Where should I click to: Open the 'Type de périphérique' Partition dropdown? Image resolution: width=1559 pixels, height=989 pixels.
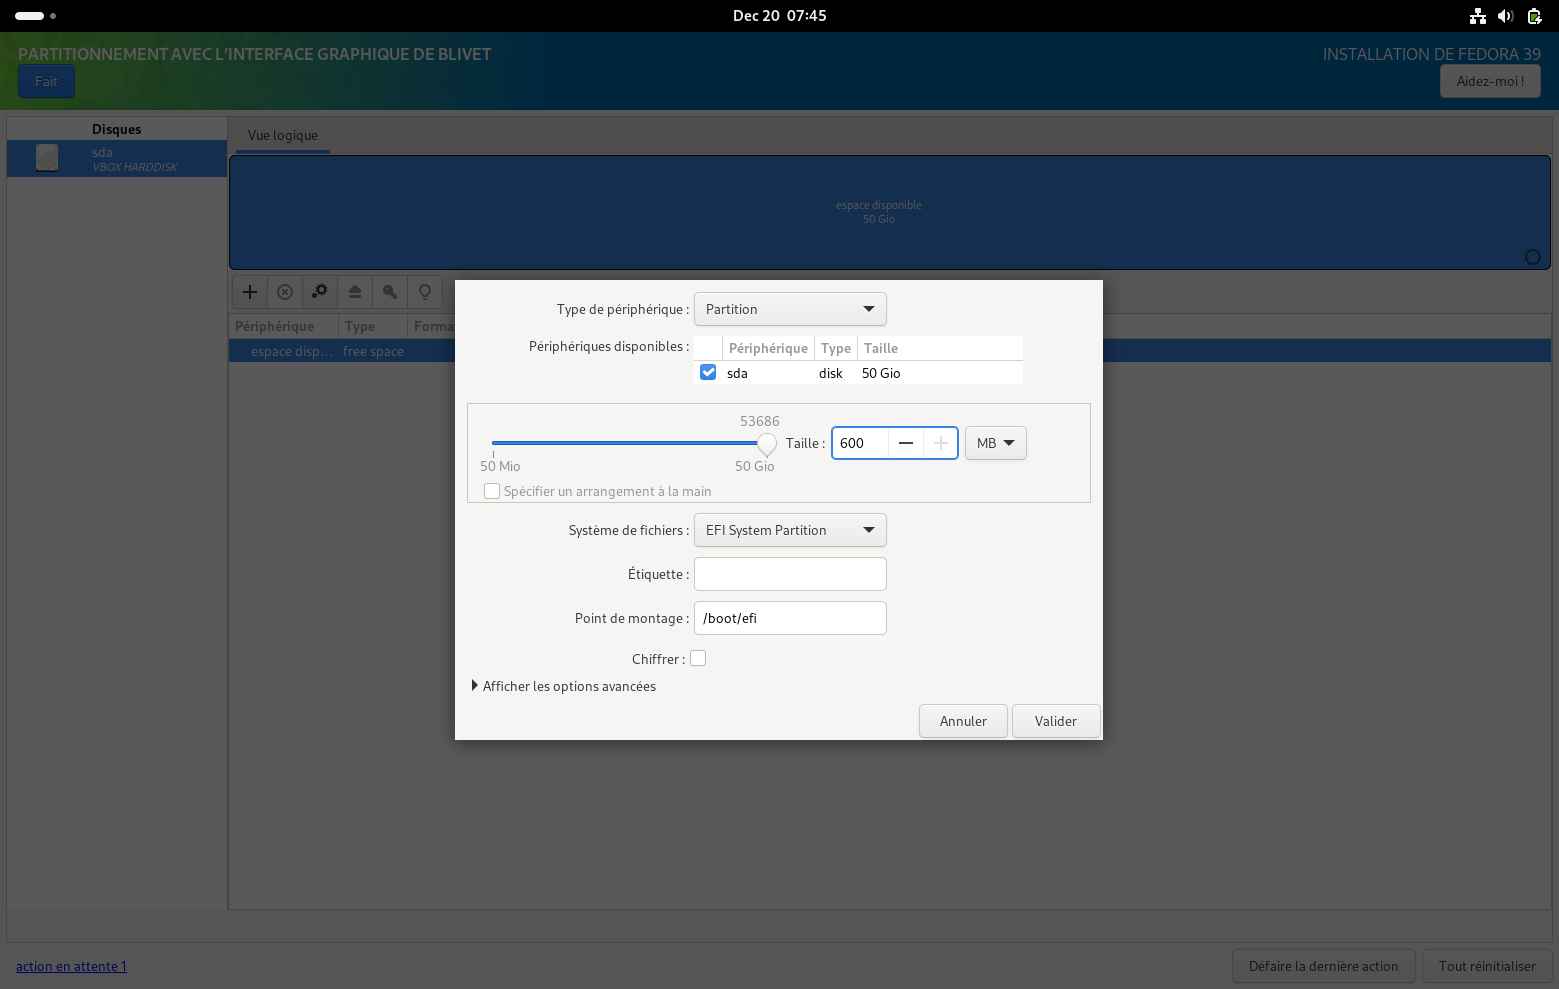790,309
